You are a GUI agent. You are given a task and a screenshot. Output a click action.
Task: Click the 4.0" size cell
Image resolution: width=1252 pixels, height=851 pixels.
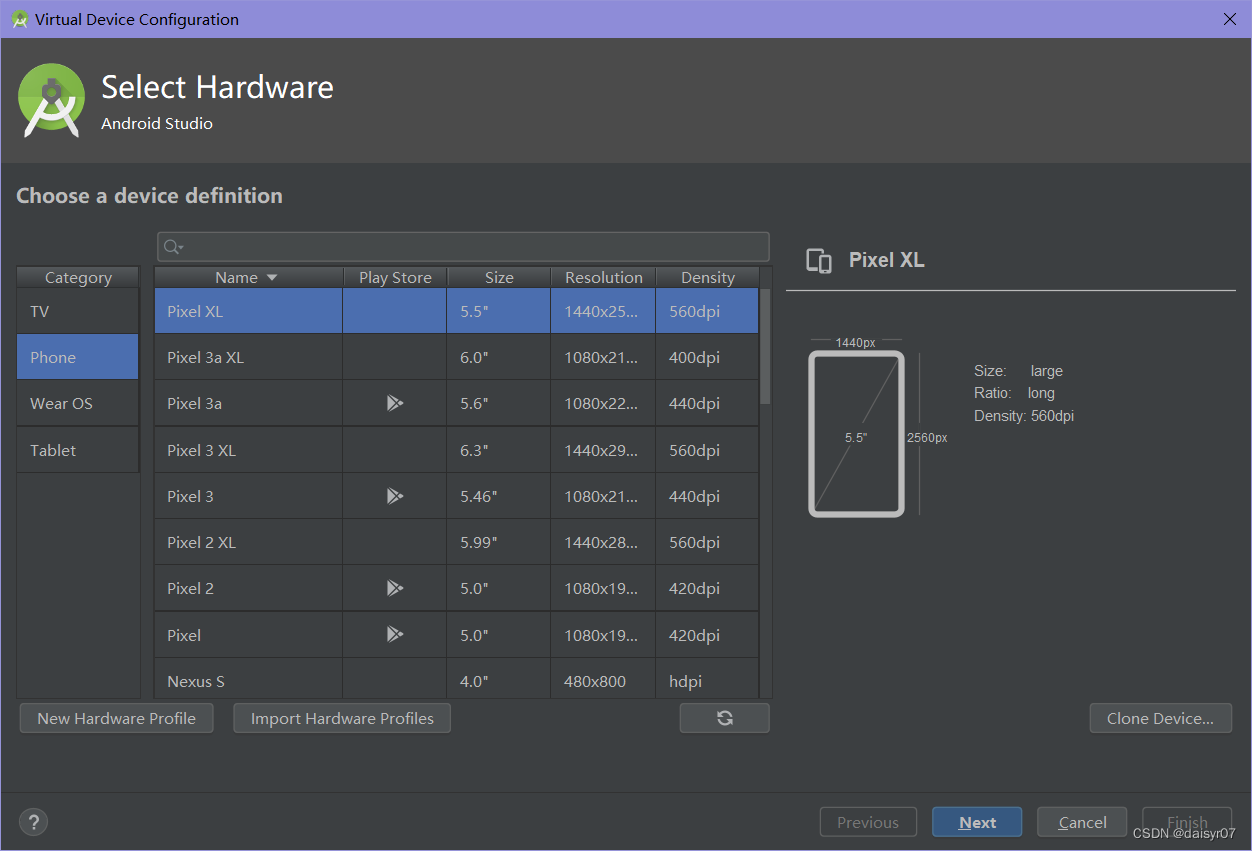pyautogui.click(x=499, y=680)
